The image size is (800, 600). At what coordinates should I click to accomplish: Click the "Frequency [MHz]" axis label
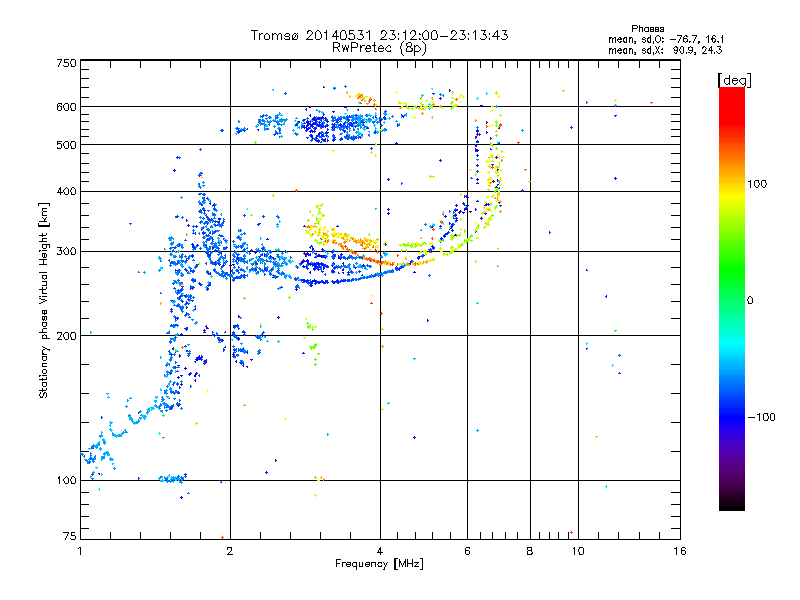[379, 564]
